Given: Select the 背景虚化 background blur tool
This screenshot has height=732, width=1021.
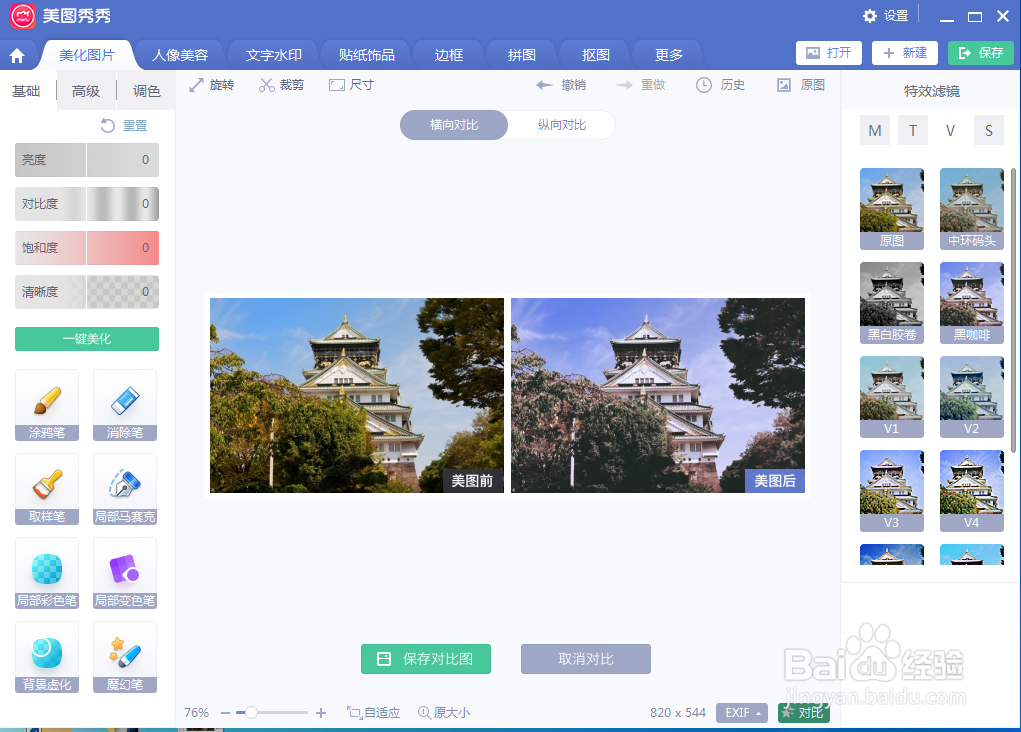Looking at the screenshot, I should coord(46,657).
